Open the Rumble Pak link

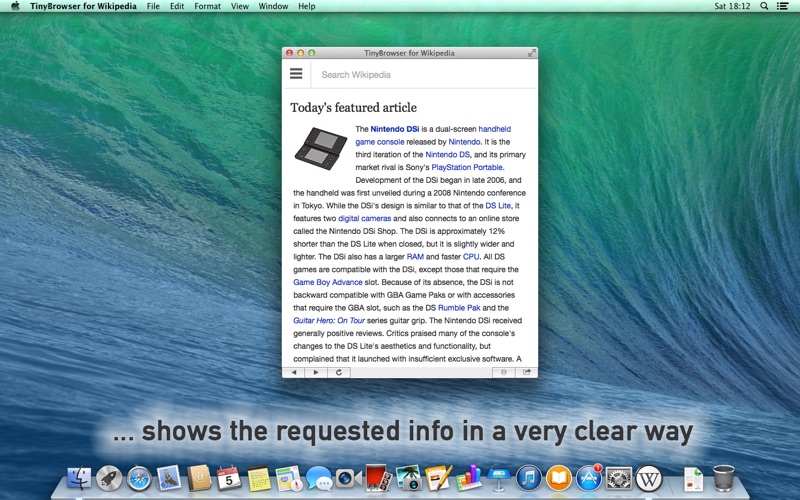(459, 308)
